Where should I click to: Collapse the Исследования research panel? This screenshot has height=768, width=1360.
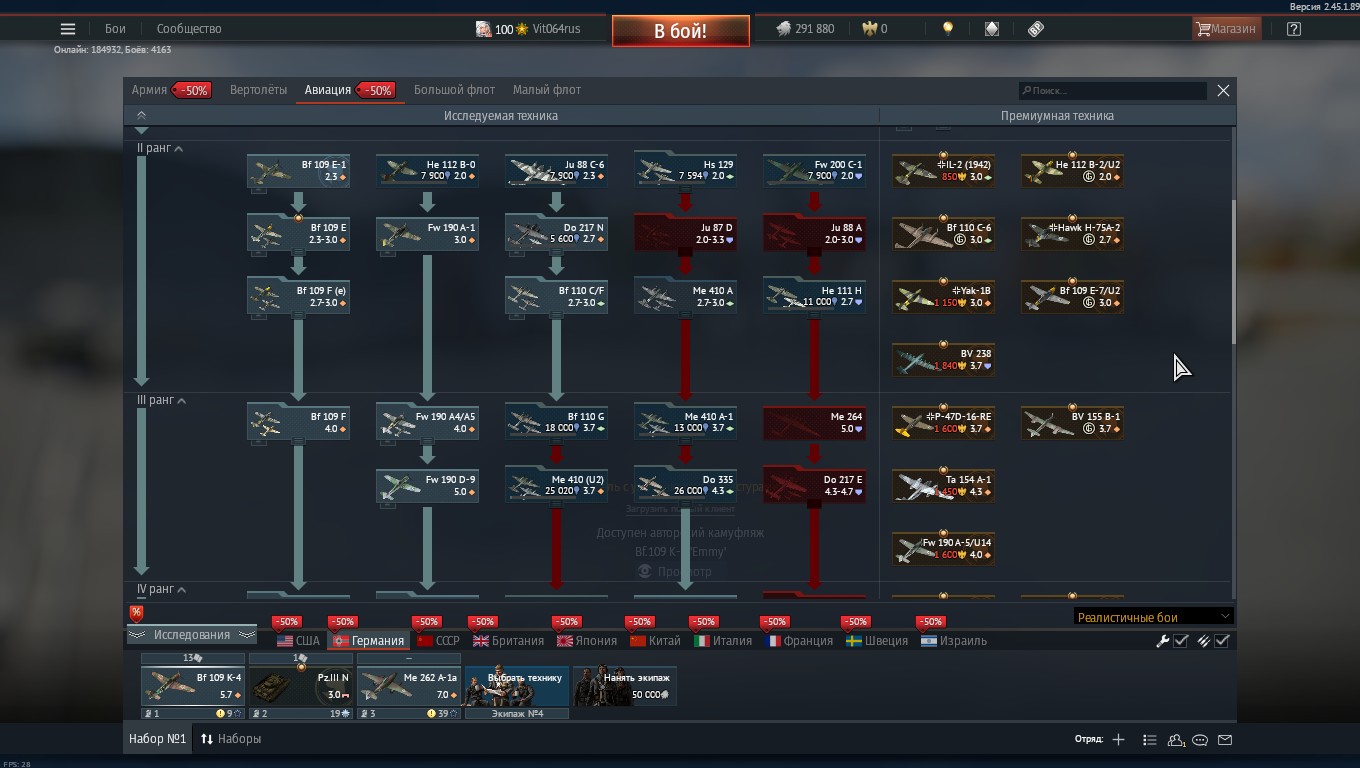(191, 635)
